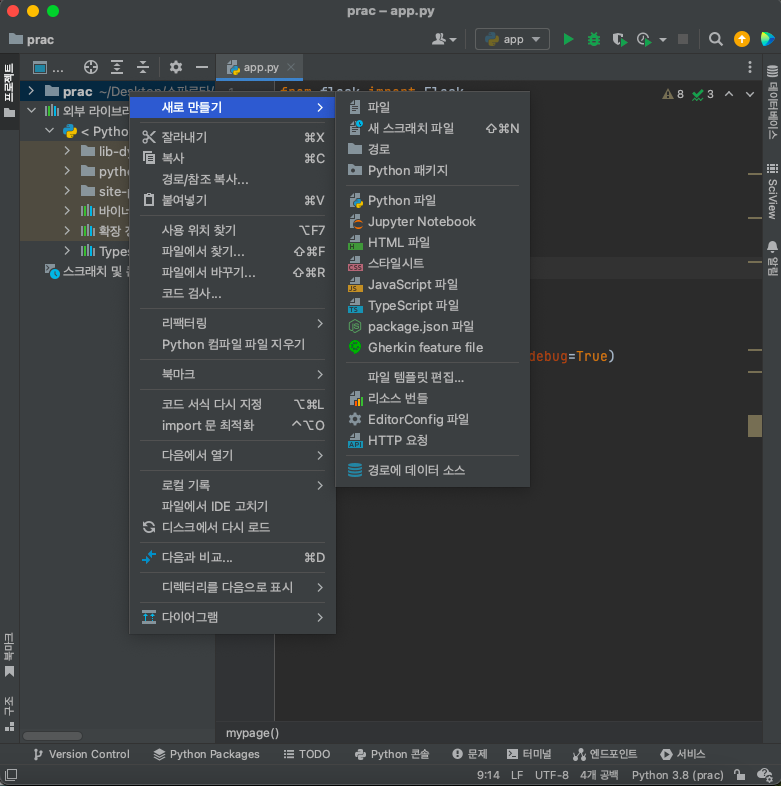Open the Structure side panel
Image resolution: width=781 pixels, height=786 pixels.
click(9, 714)
